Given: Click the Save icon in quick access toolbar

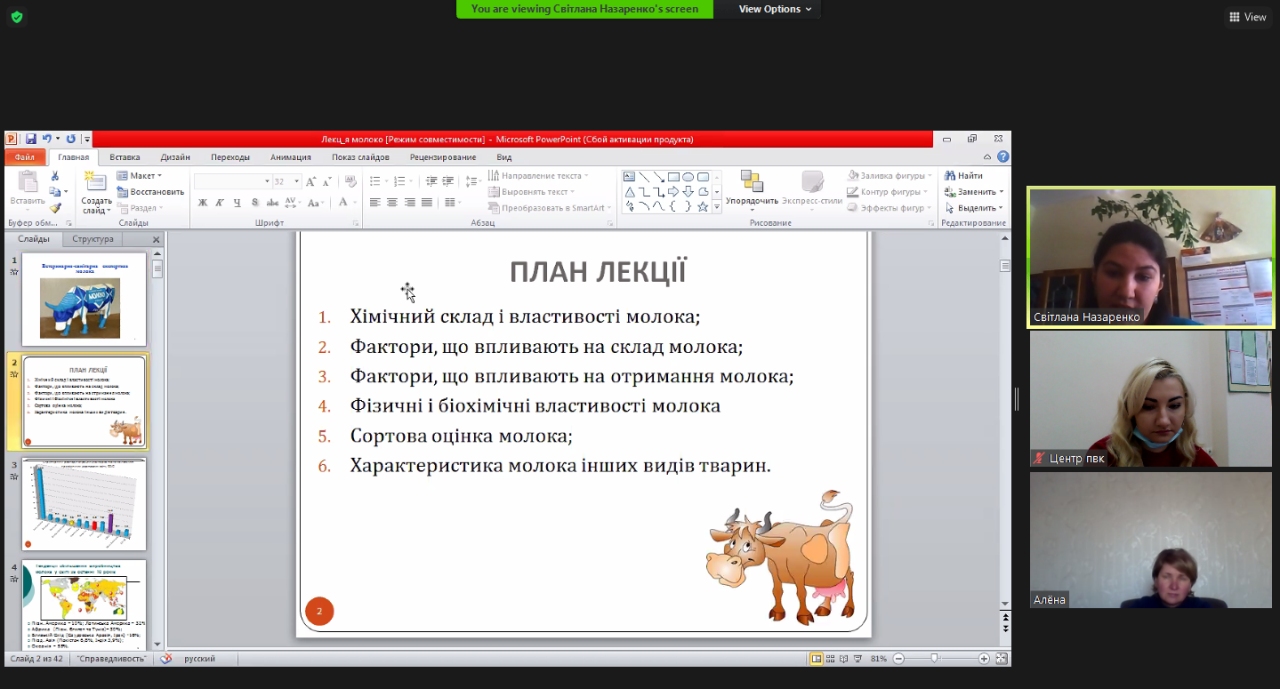Looking at the screenshot, I should coord(31,139).
